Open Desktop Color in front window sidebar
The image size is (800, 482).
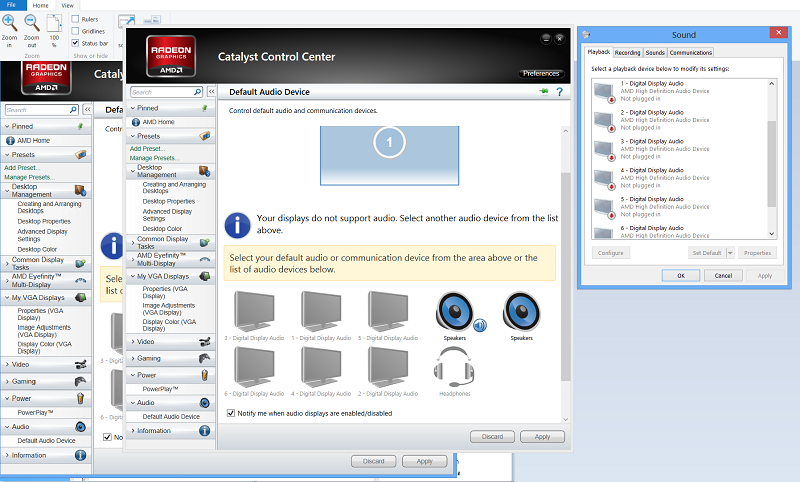pos(162,229)
